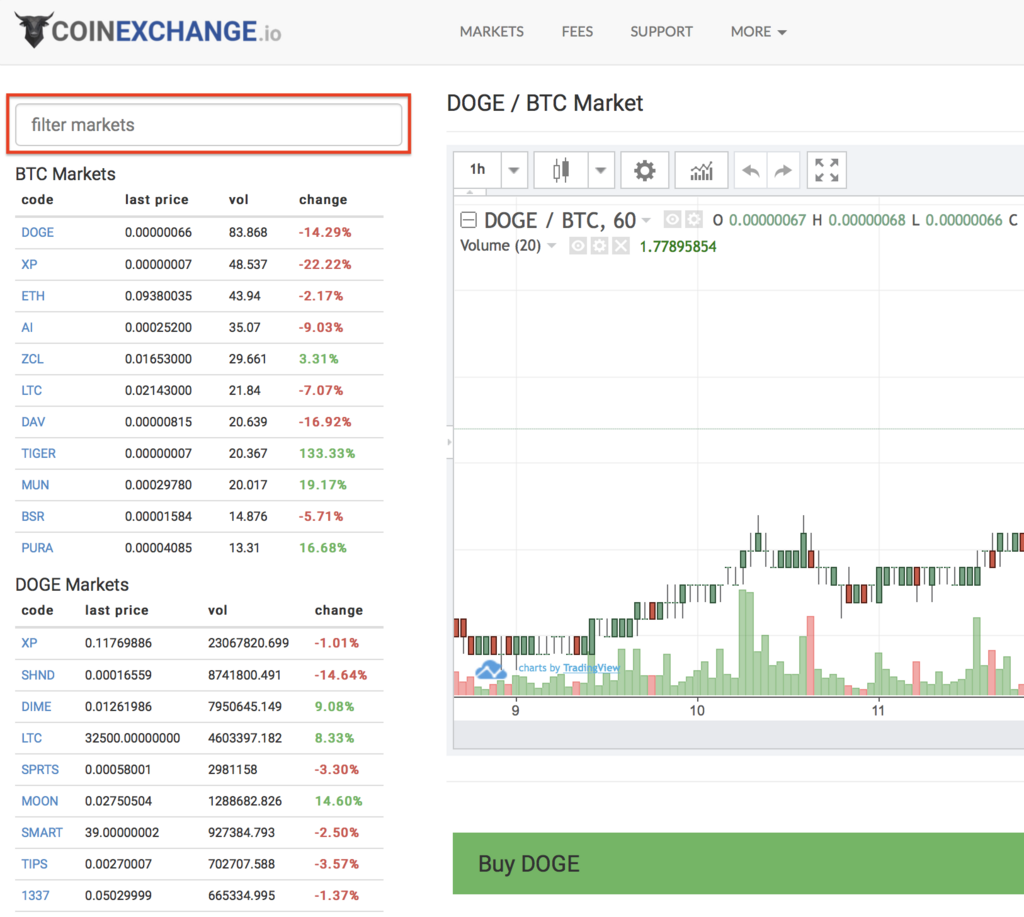Redo last chart action

coord(783,170)
